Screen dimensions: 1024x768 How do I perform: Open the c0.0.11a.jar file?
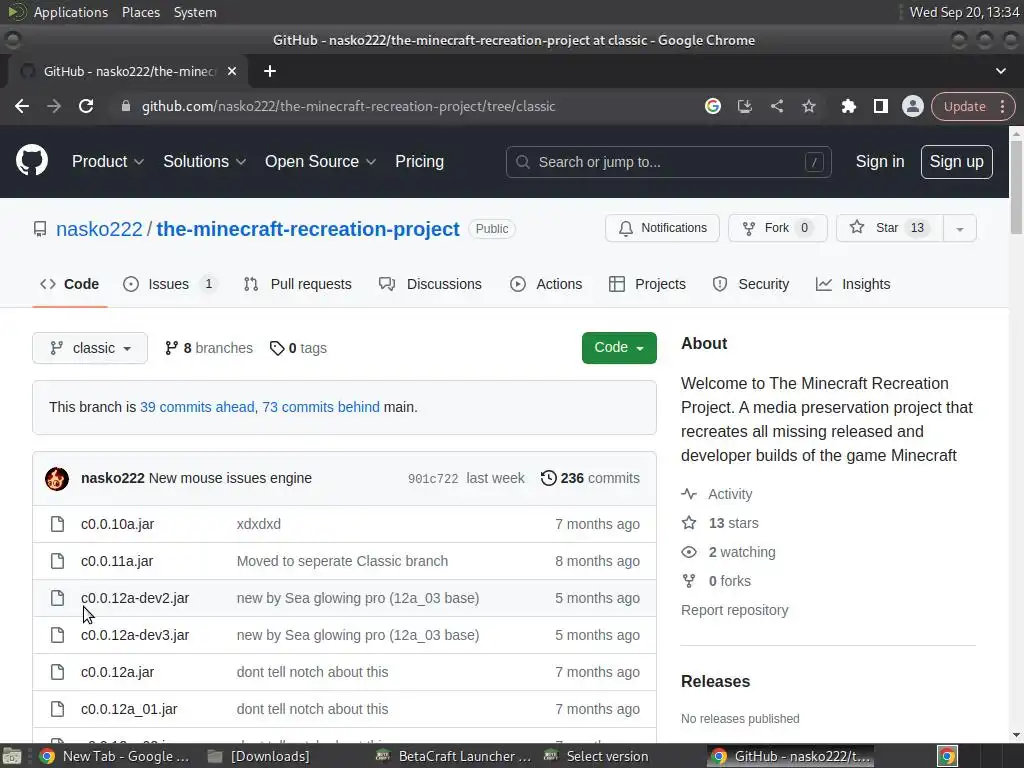[117, 561]
